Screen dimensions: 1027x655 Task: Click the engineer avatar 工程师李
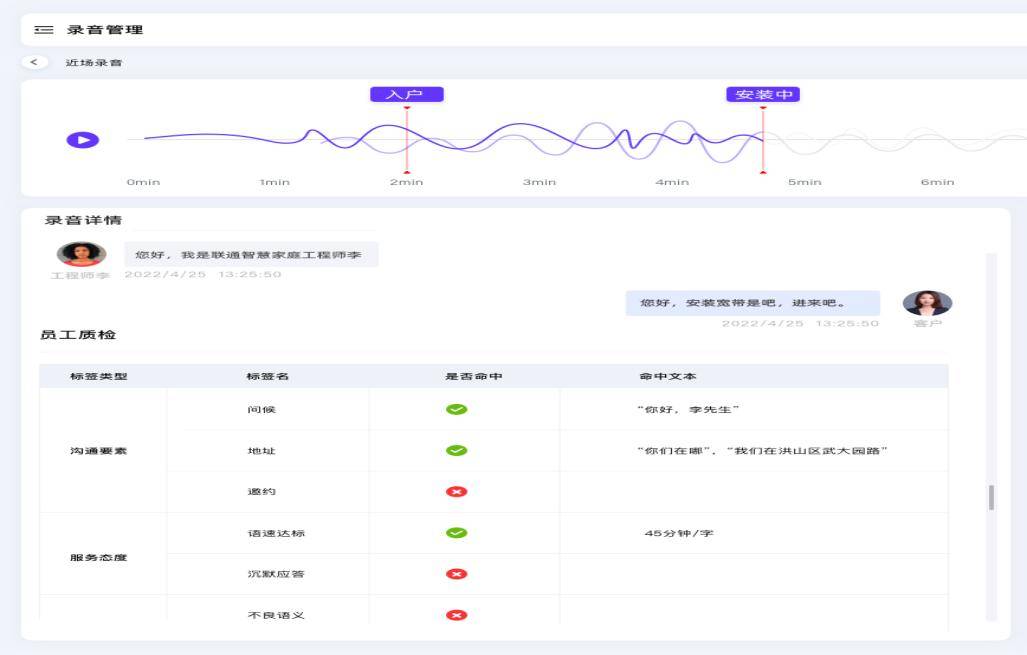point(81,254)
